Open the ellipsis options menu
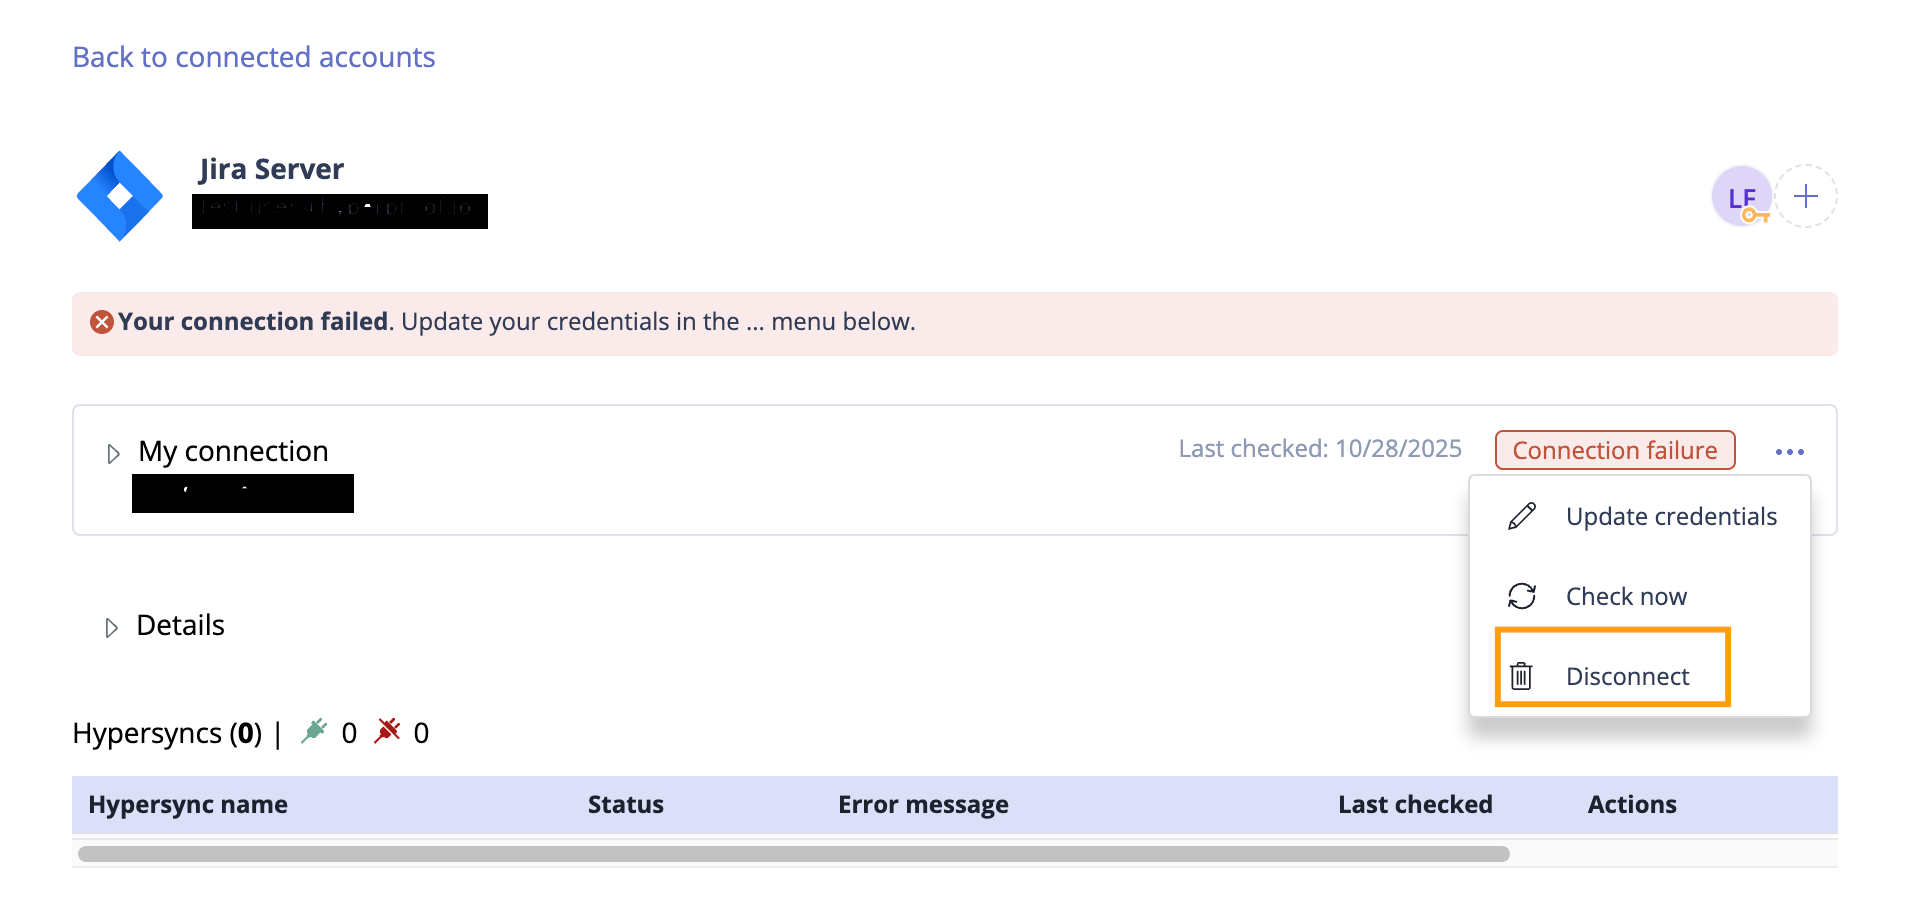Image resolution: width=1906 pixels, height=910 pixels. (x=1789, y=451)
